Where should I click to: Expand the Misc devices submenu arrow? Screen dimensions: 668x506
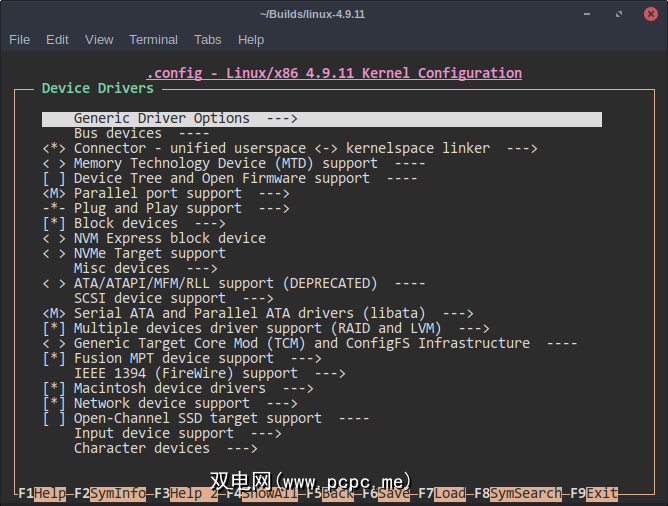(x=202, y=269)
